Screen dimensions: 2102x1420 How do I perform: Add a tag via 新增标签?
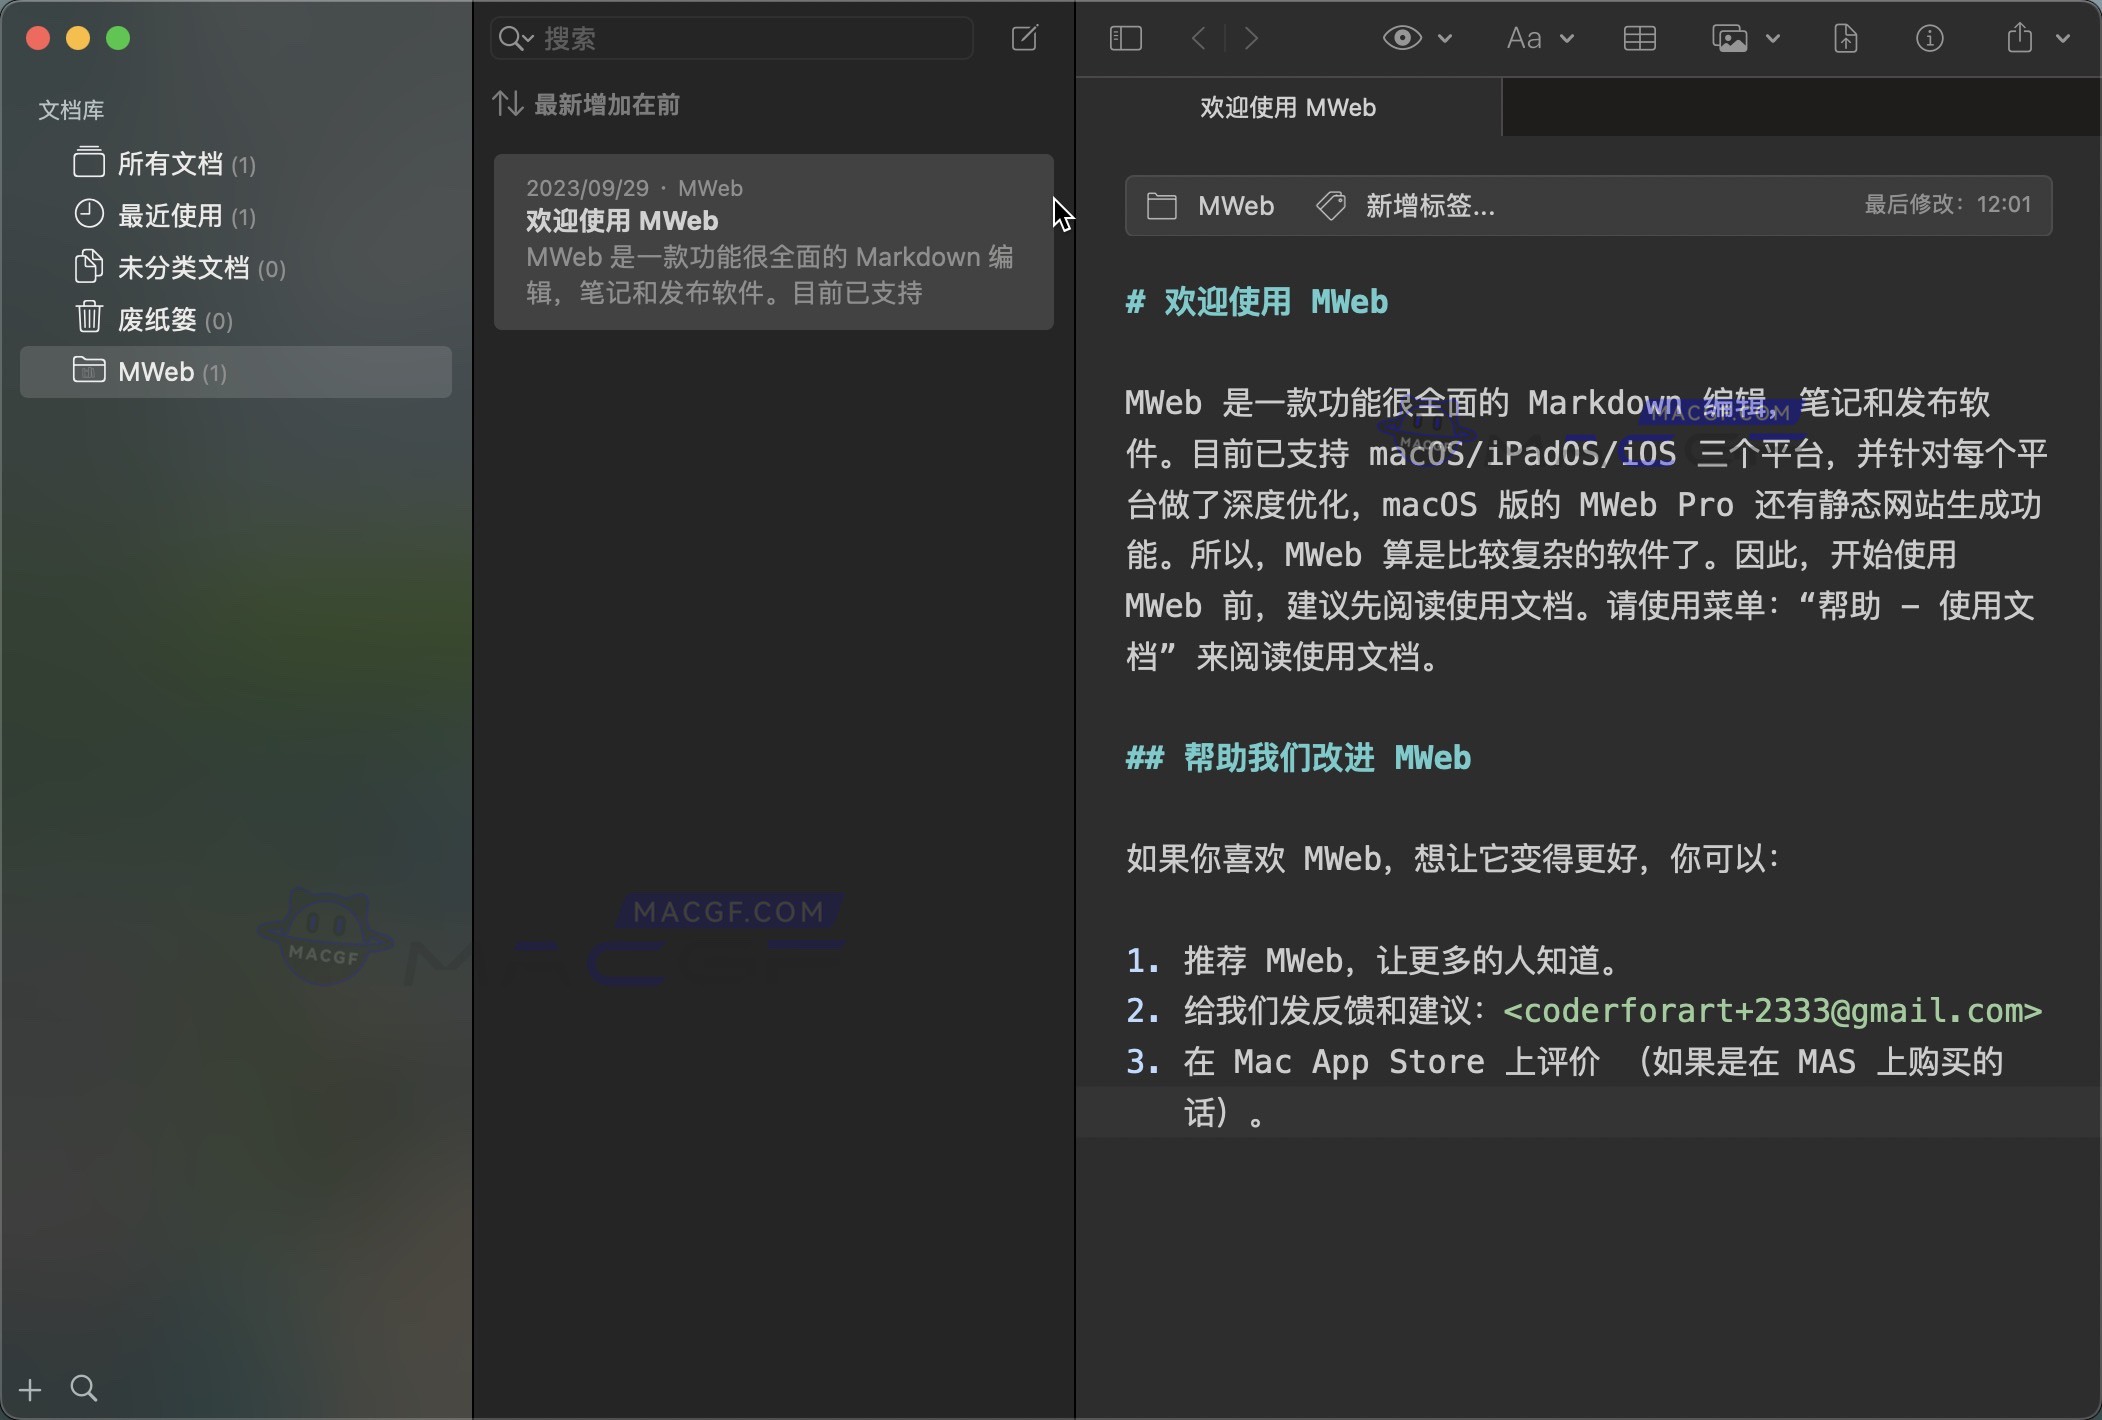[1428, 206]
